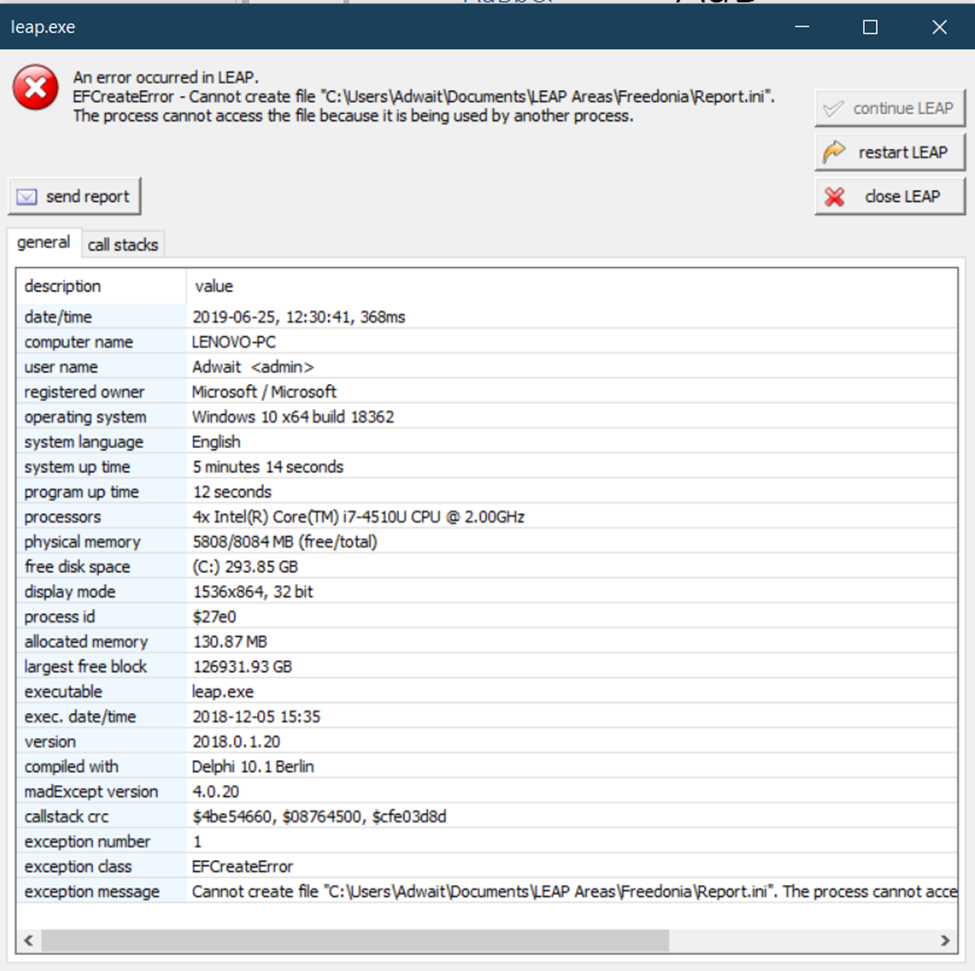Click the 5808/8084 MB (free/total) value

click(285, 542)
